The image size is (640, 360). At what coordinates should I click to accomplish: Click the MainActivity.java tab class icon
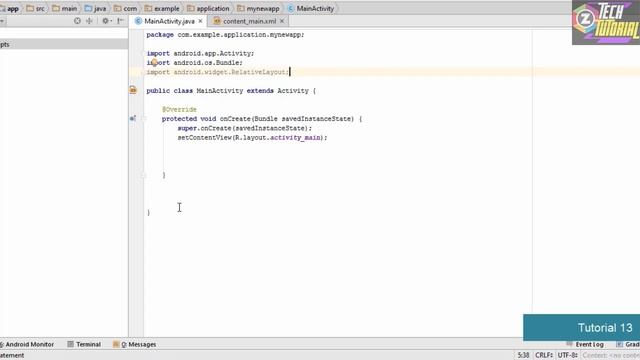point(138,21)
